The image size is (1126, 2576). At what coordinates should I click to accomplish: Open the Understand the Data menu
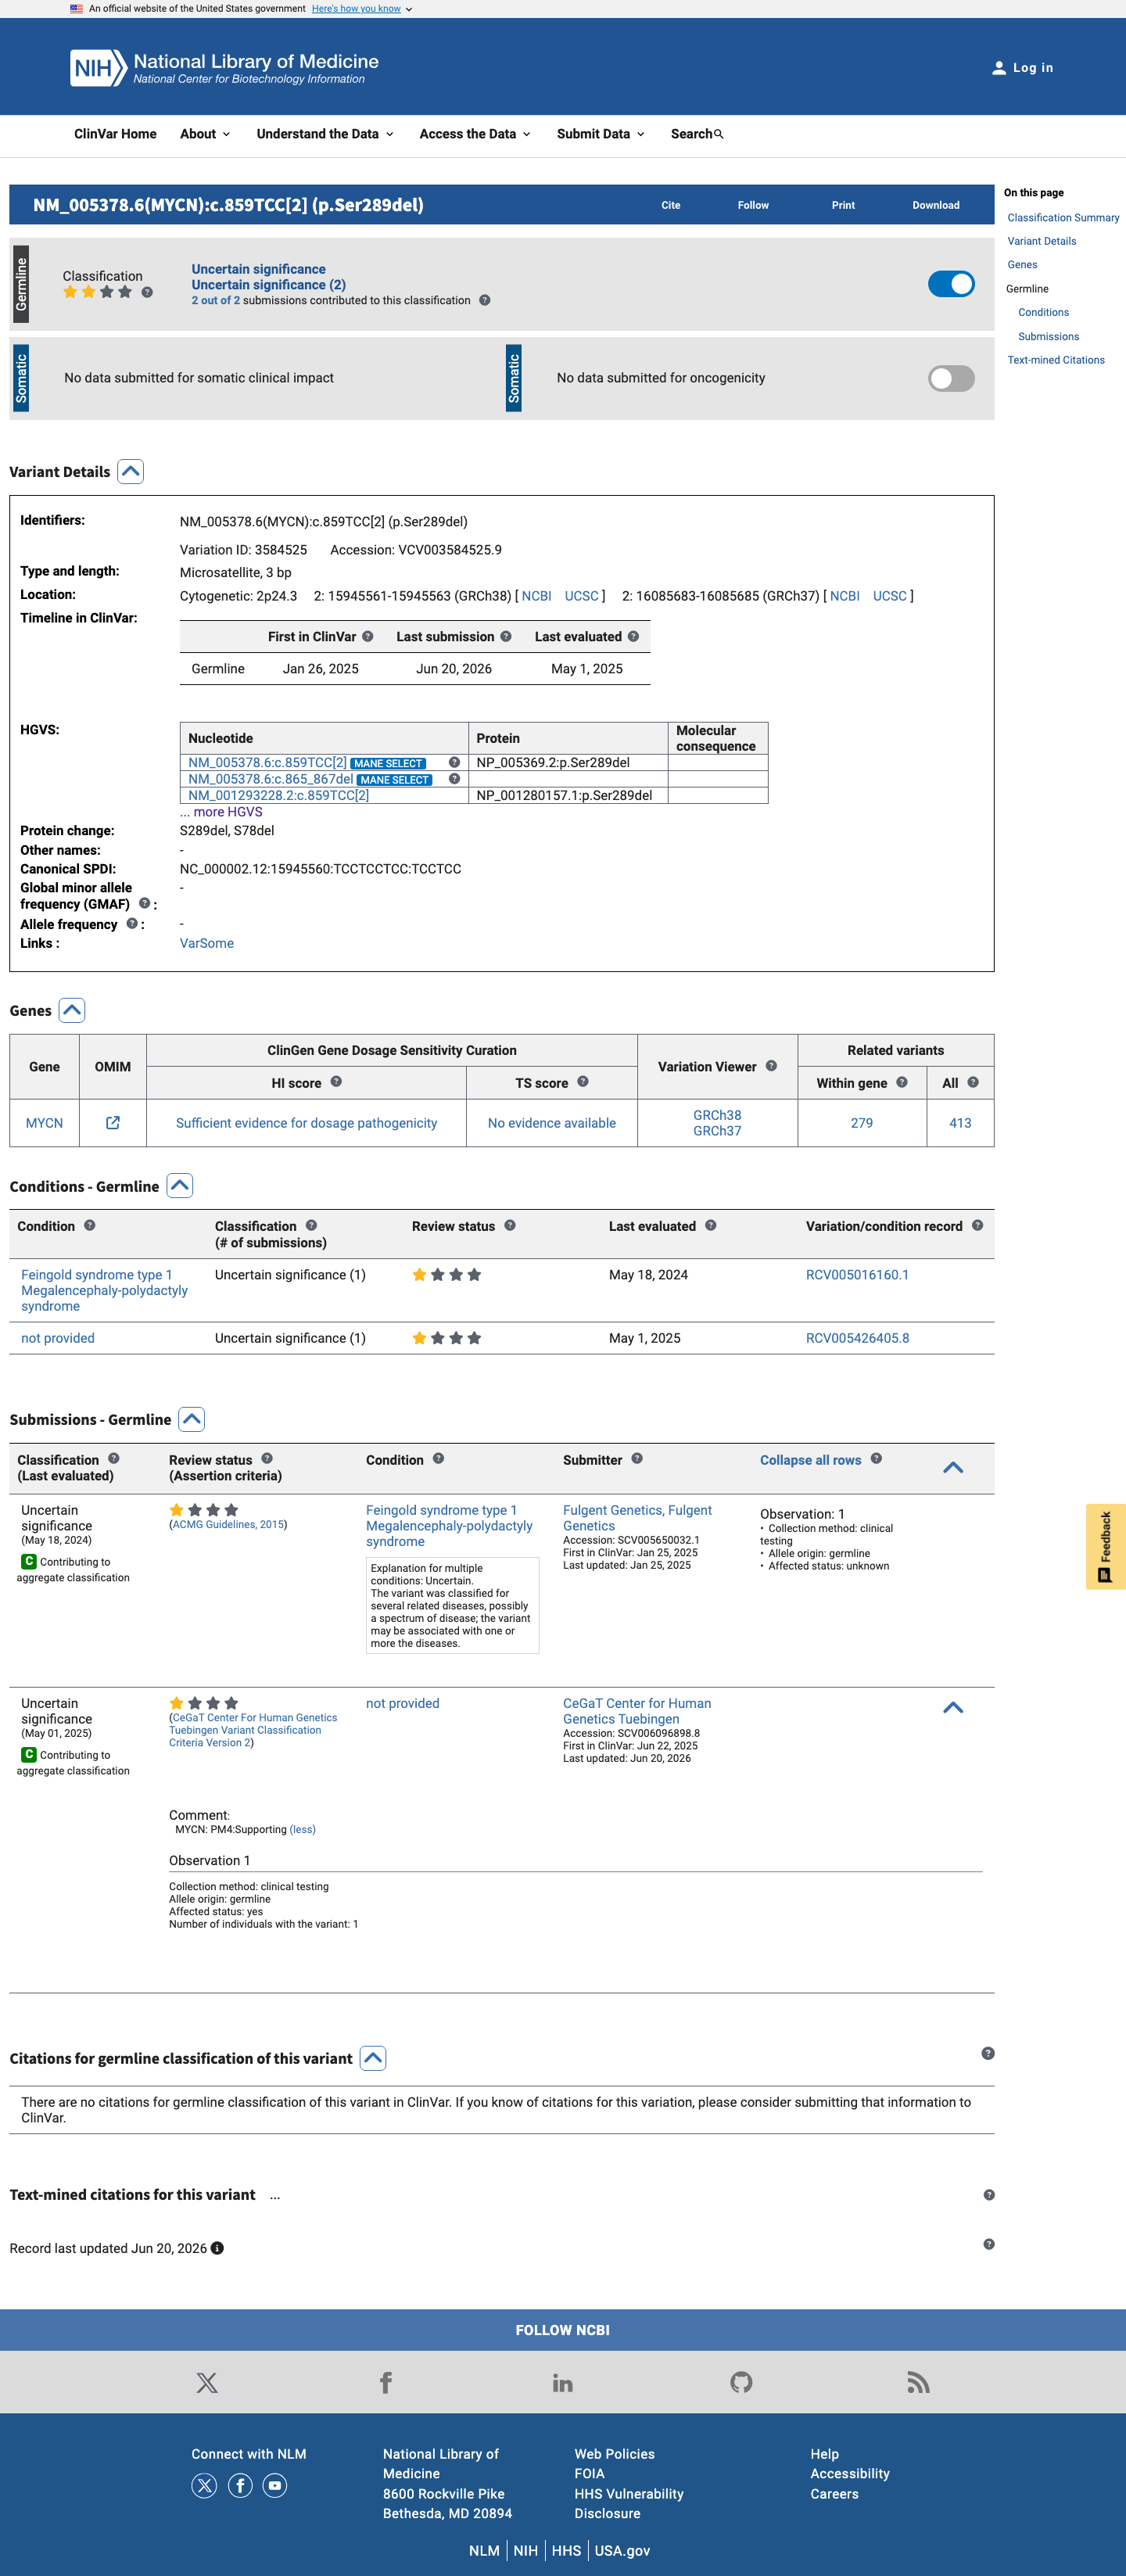pyautogui.click(x=325, y=134)
